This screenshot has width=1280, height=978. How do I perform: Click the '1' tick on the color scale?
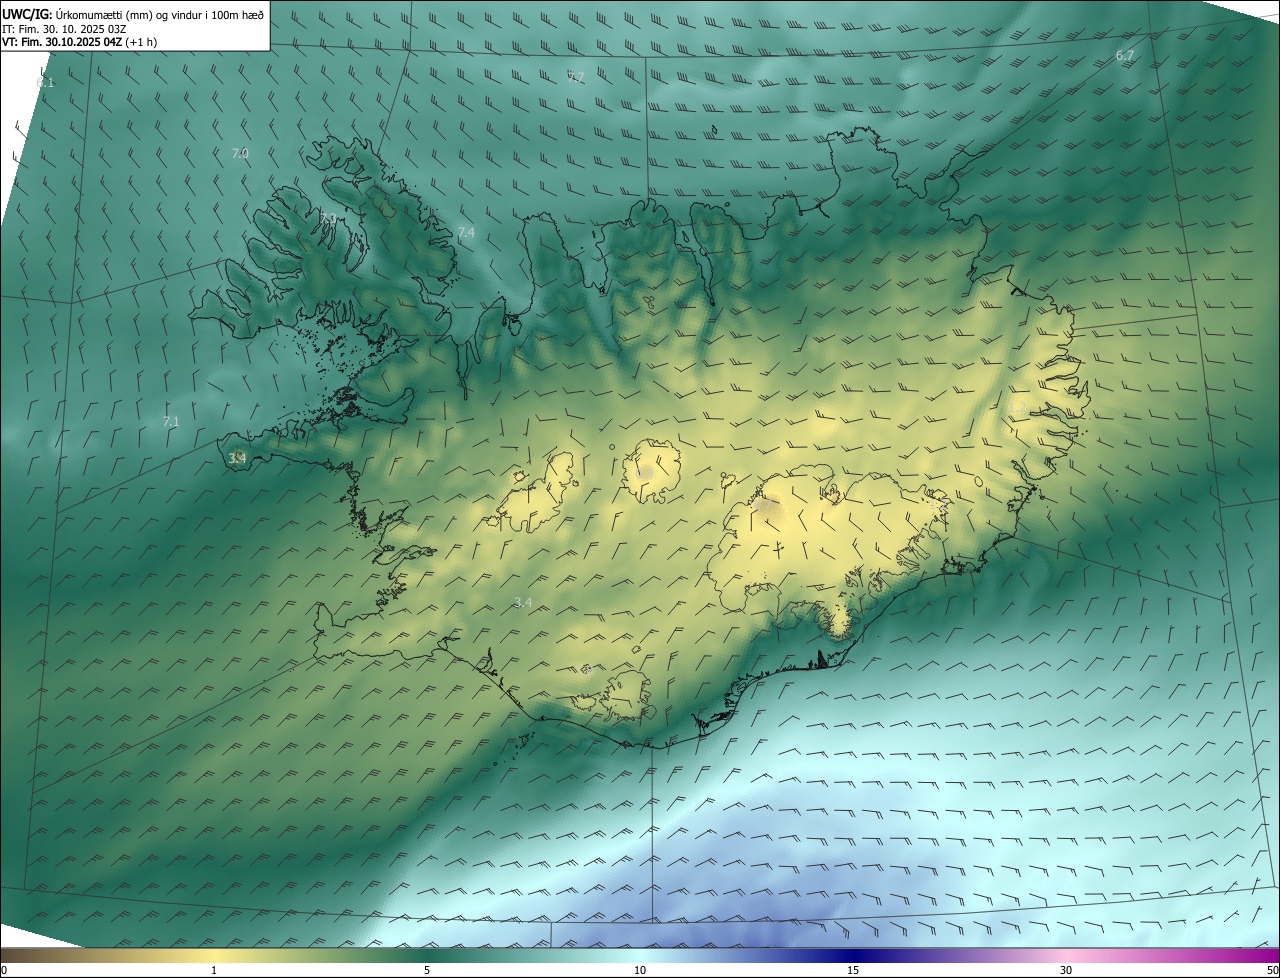(214, 970)
